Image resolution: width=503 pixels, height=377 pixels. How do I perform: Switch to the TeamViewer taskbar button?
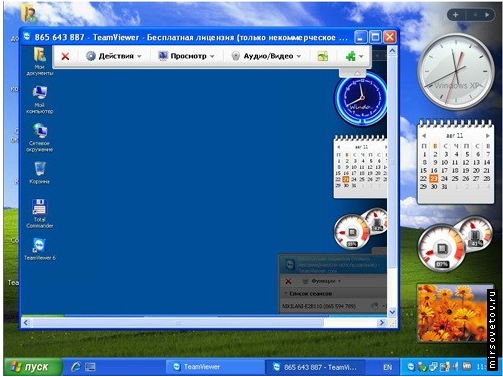coord(215,367)
